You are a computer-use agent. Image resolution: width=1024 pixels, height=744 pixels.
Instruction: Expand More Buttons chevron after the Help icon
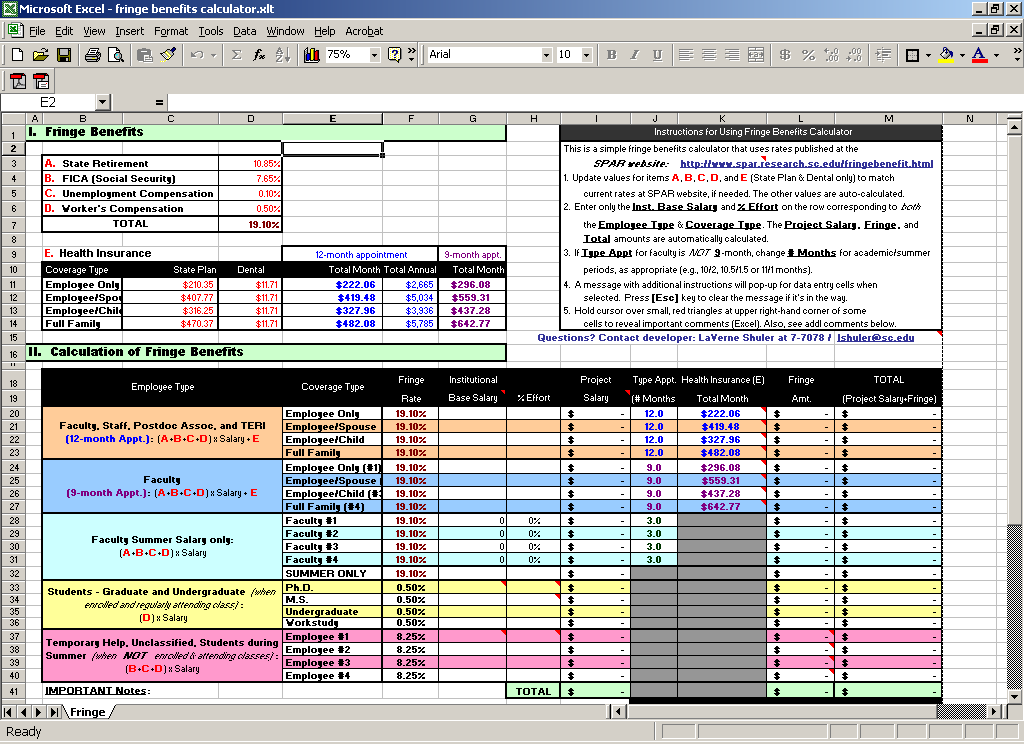pyautogui.click(x=411, y=55)
